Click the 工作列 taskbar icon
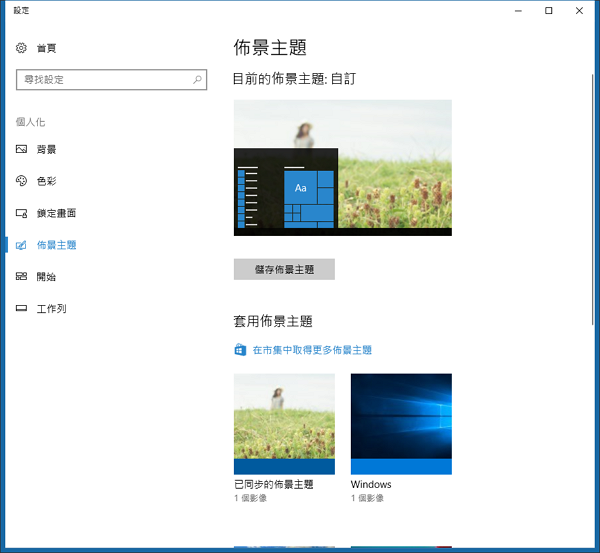Screen dimensions: 600x553 (21, 308)
